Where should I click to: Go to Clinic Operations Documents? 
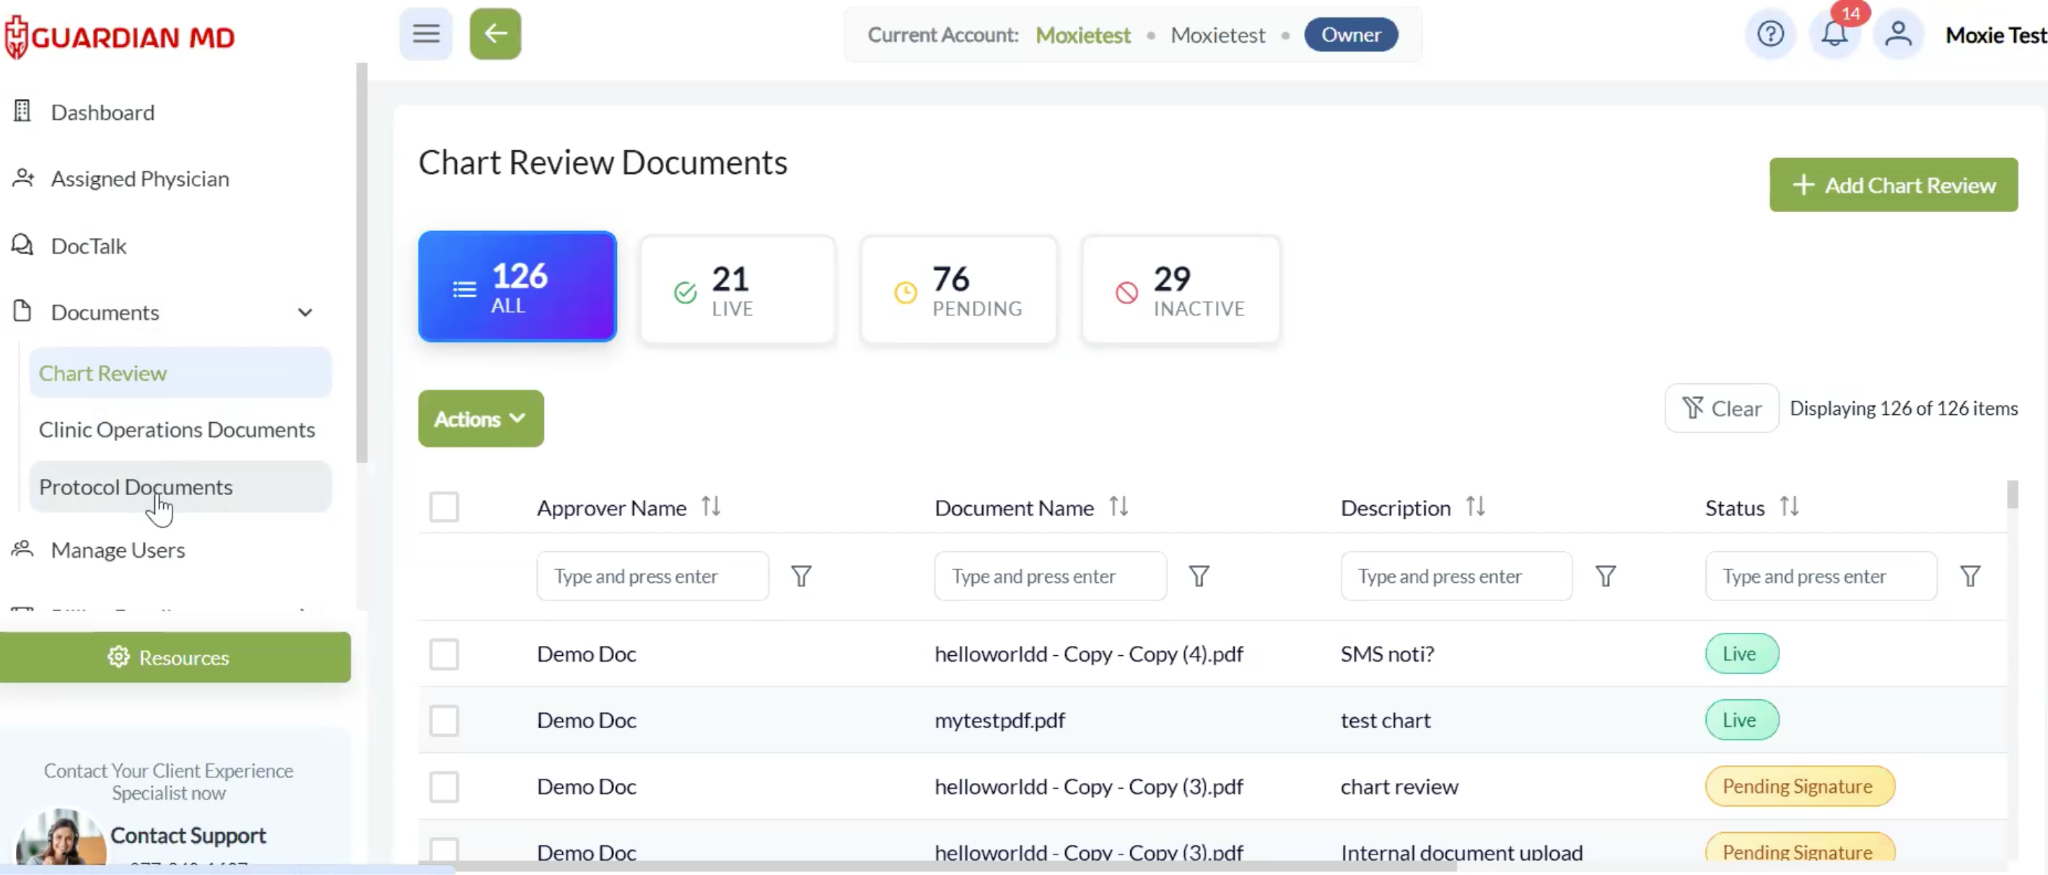coord(177,430)
